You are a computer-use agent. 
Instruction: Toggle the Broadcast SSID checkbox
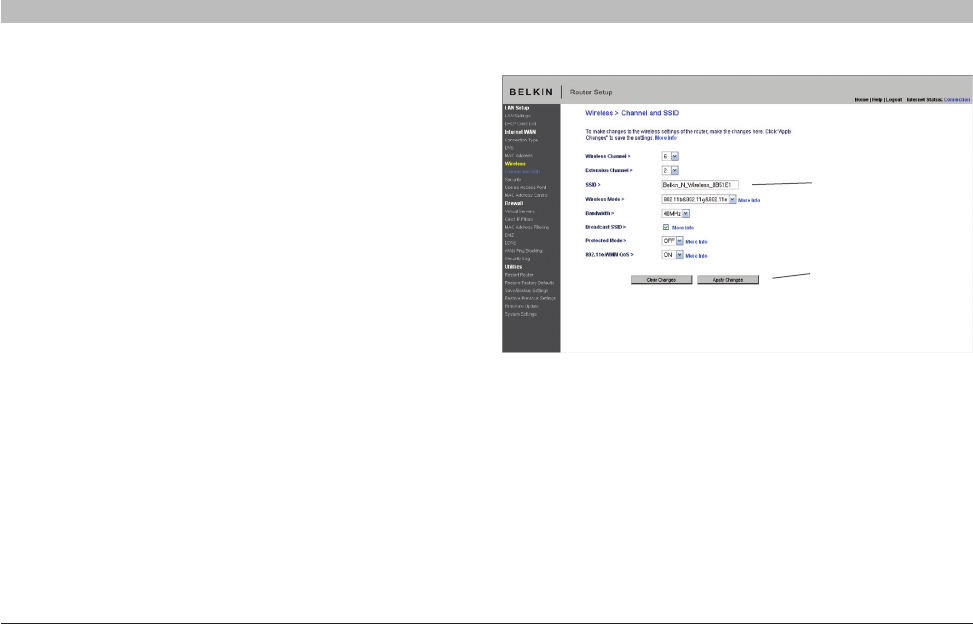point(666,227)
